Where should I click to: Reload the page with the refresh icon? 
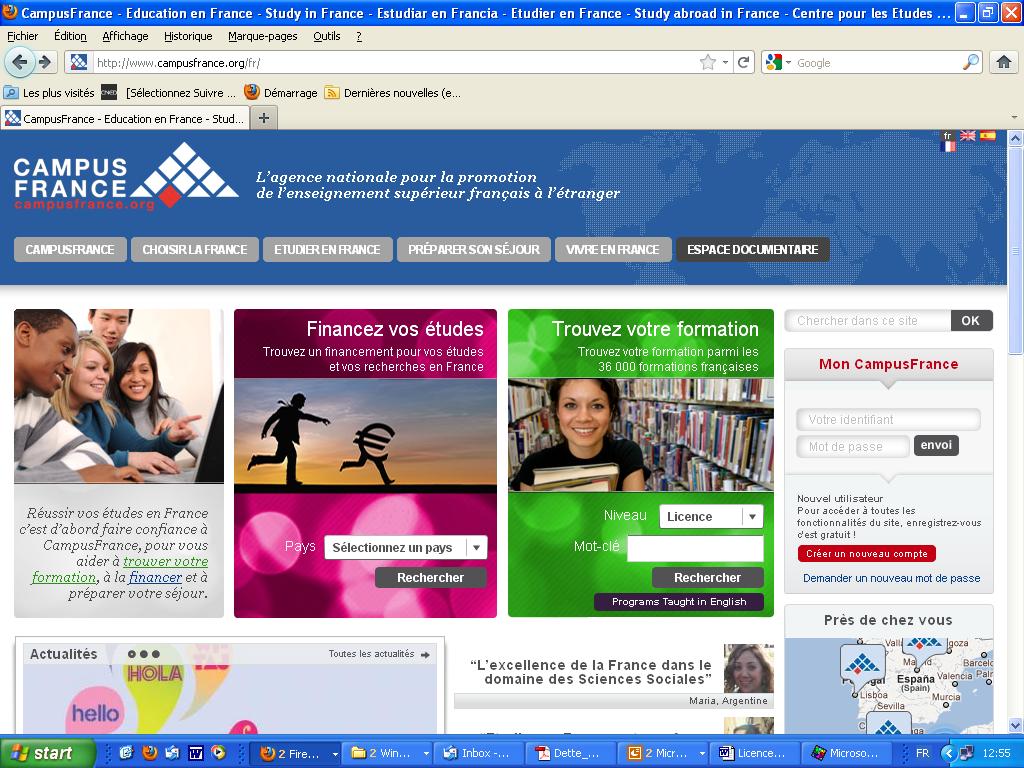tap(743, 63)
